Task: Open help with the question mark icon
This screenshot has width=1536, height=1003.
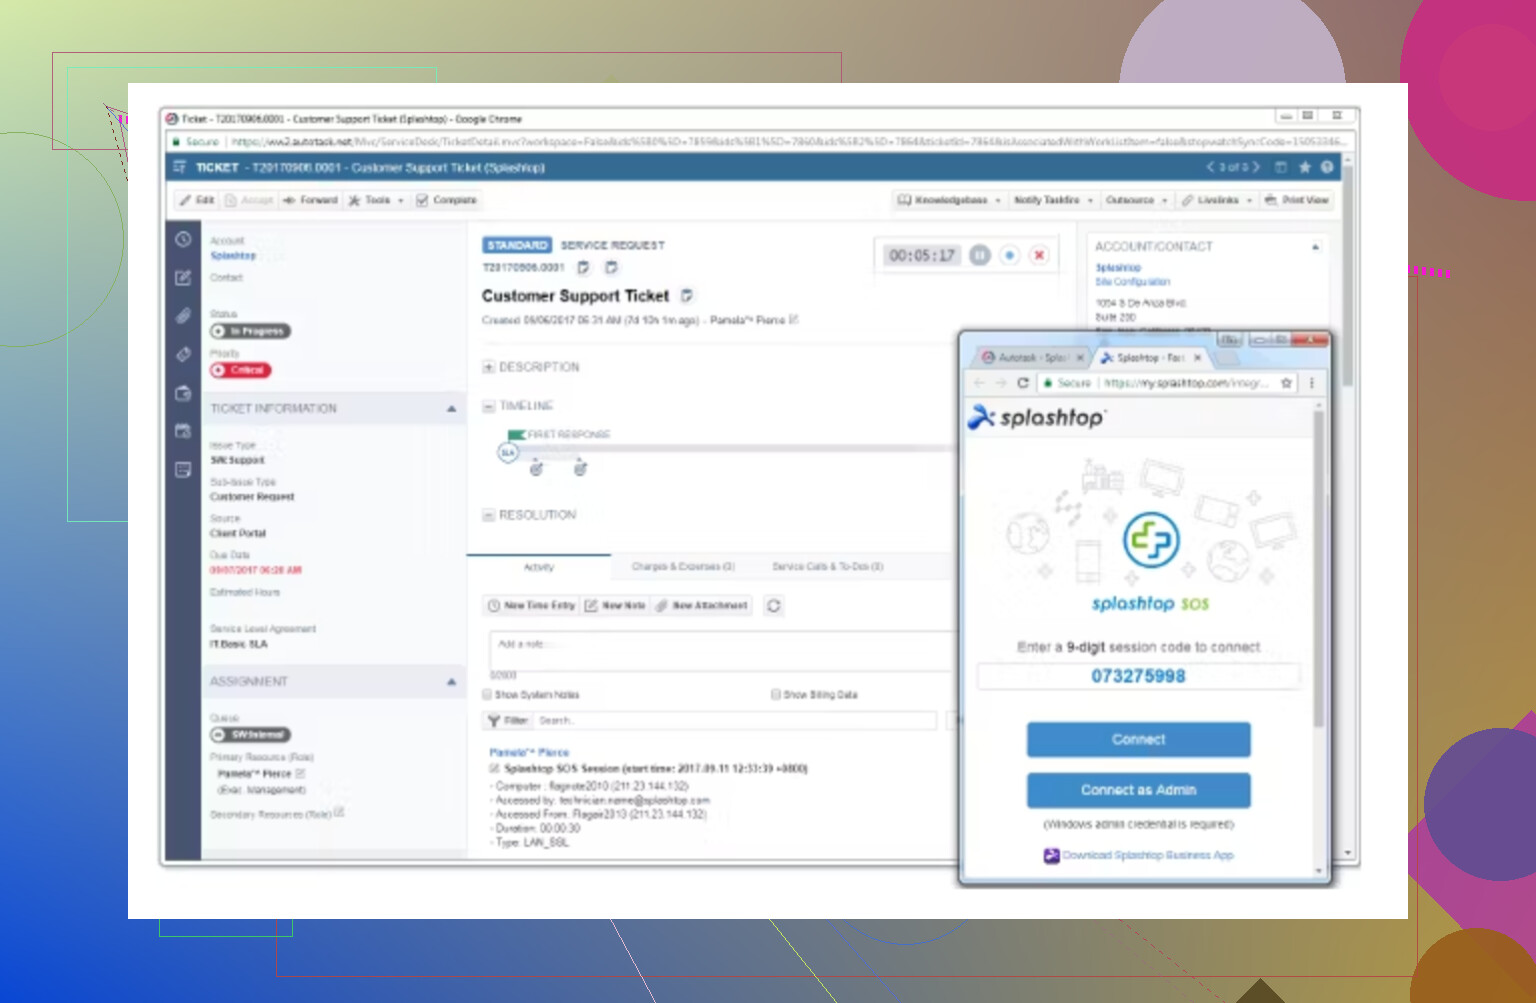Action: [x=1327, y=167]
